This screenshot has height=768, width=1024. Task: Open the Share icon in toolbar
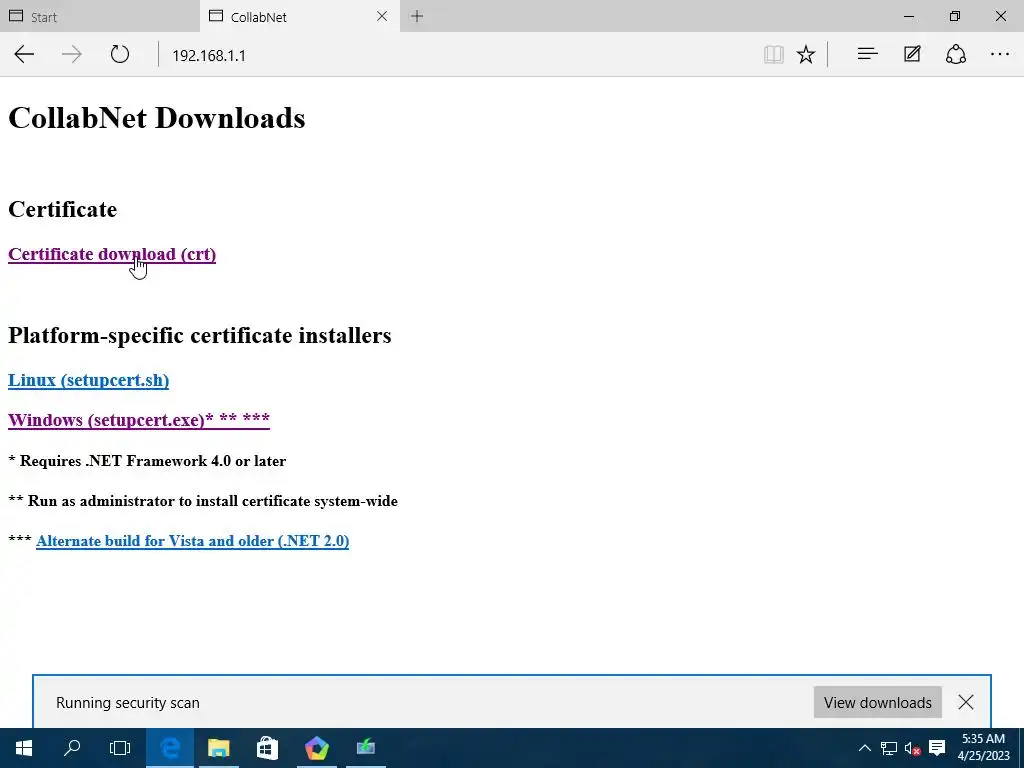[955, 54]
